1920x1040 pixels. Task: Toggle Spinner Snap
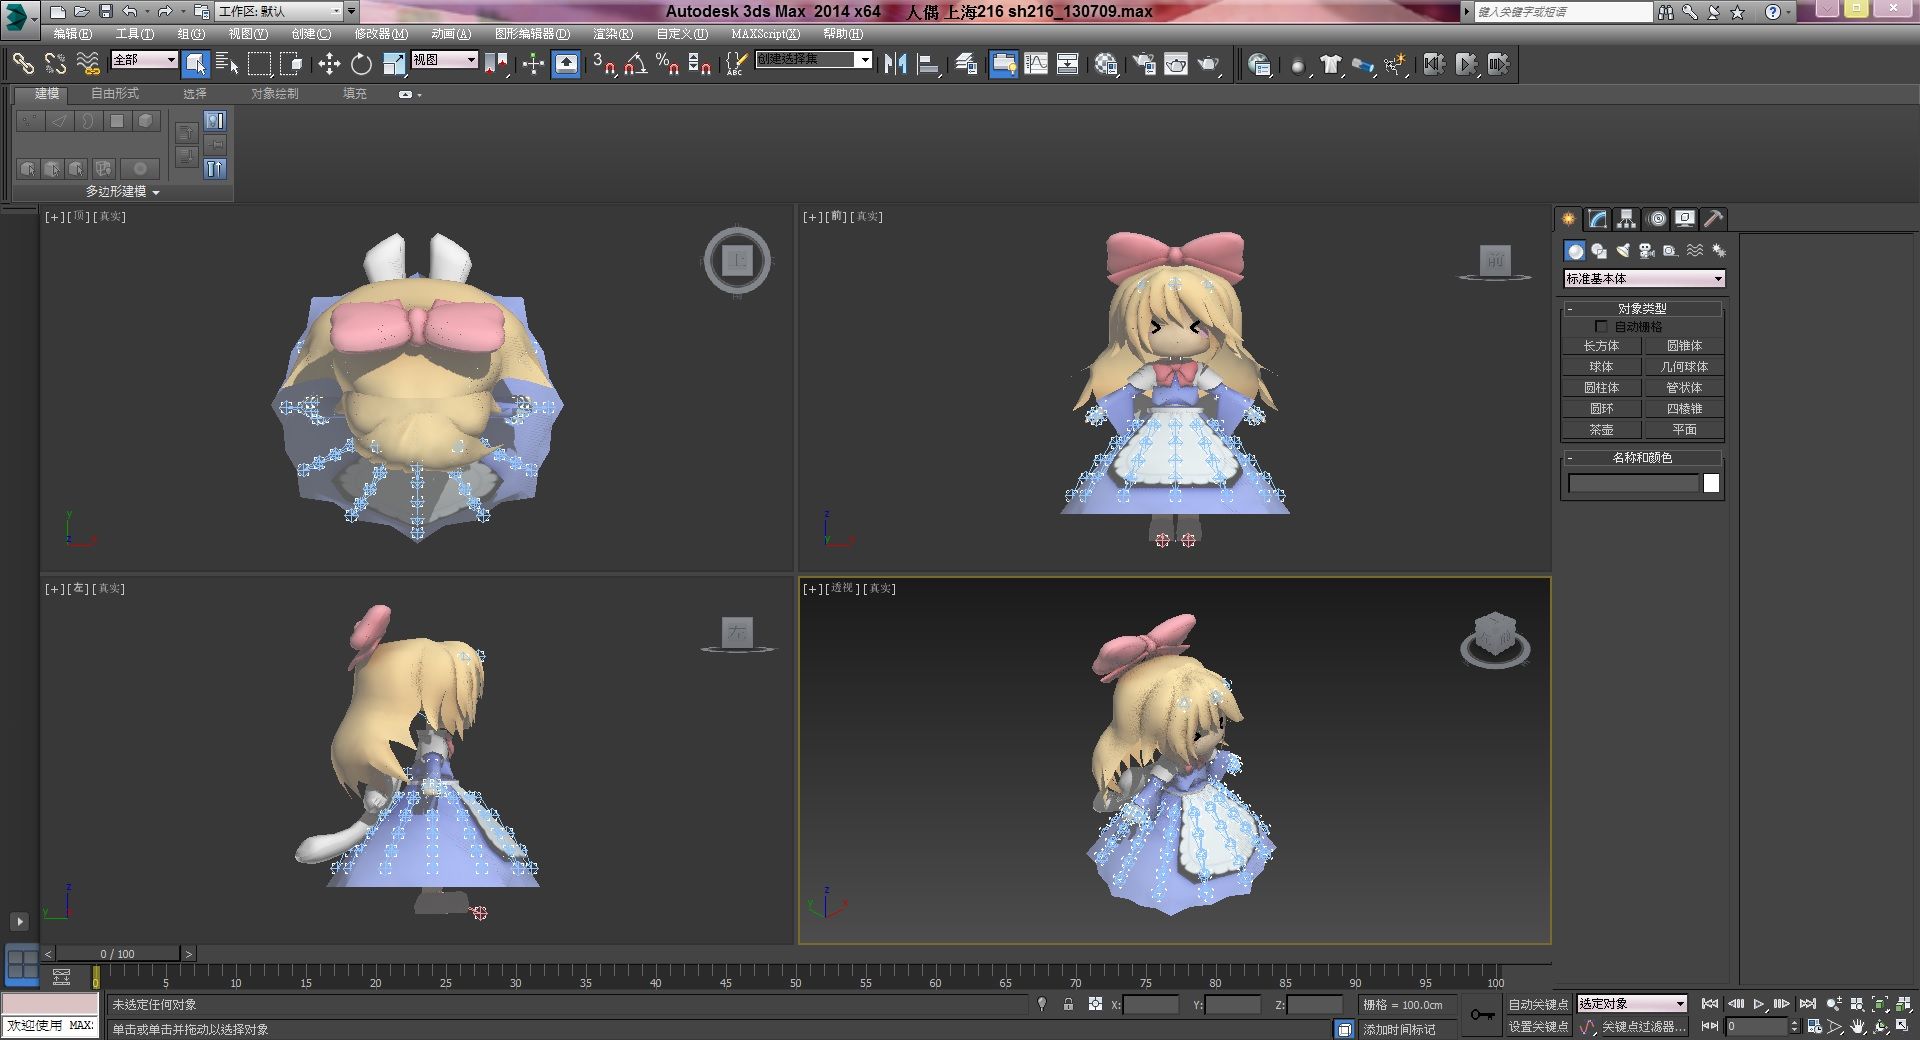point(700,64)
